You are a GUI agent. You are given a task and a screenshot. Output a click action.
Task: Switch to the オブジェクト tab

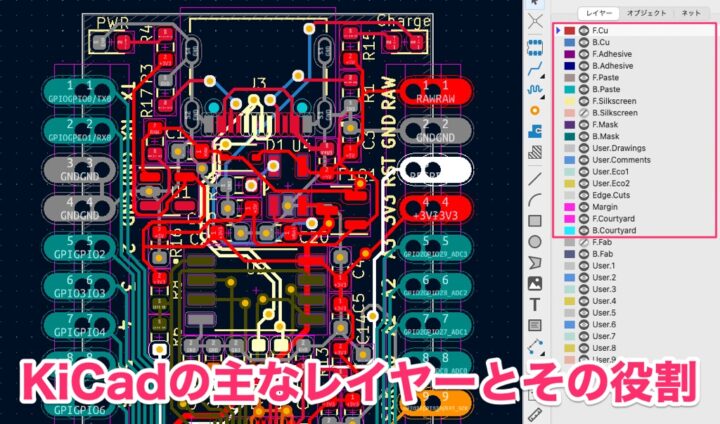[x=645, y=13]
